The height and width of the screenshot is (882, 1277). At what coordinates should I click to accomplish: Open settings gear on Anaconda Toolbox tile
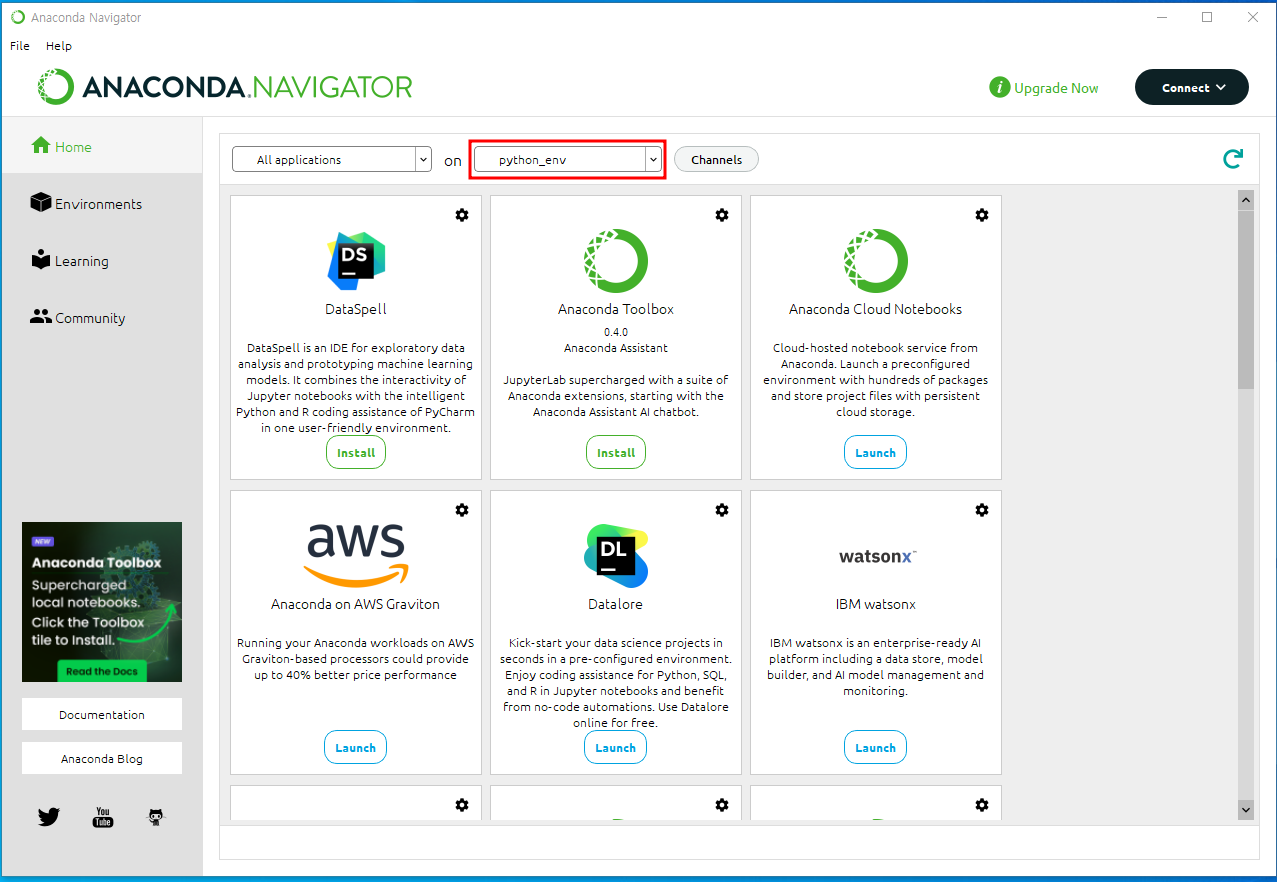tap(722, 215)
